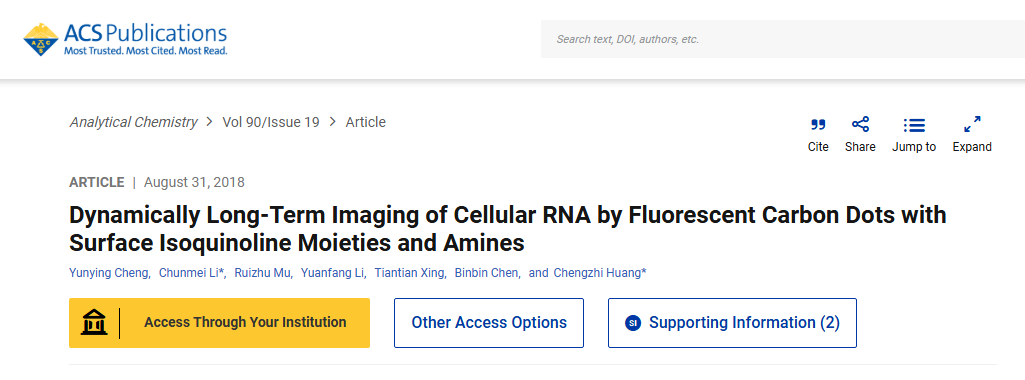Click in the search text field
The height and width of the screenshot is (380, 1025).
coord(782,39)
